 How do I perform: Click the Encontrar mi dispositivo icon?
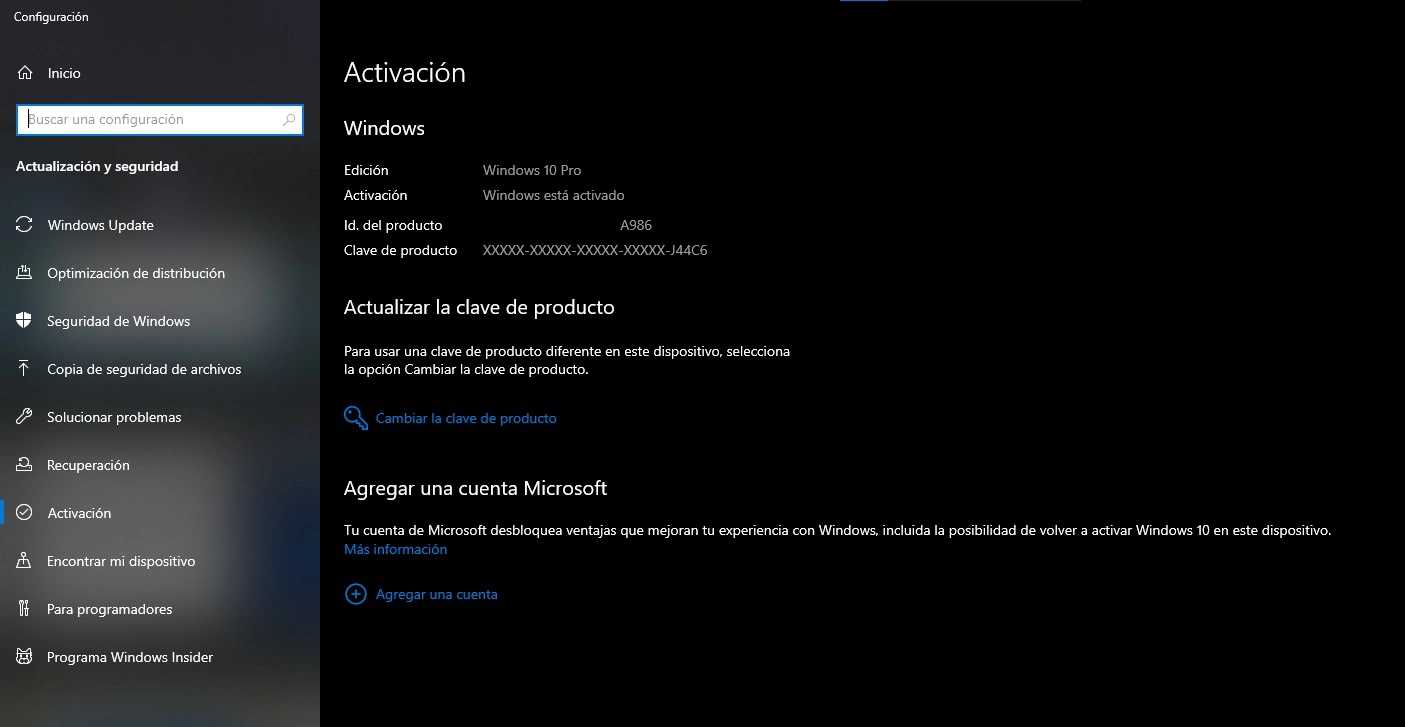(25, 561)
